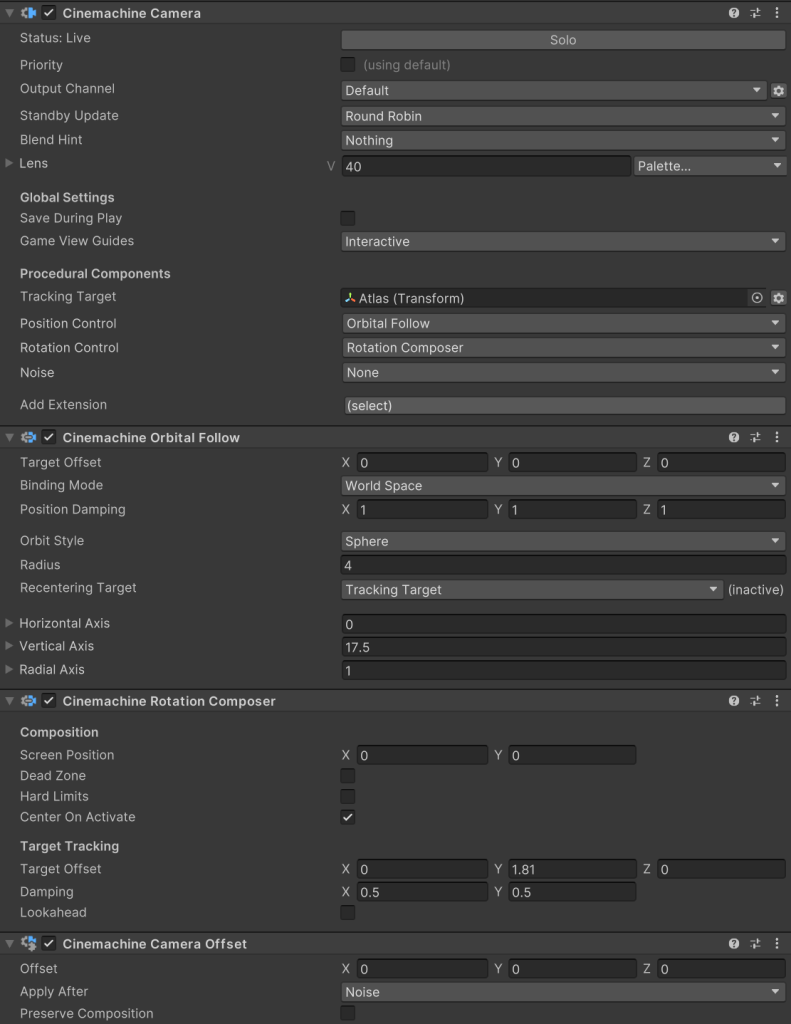The image size is (791, 1024).
Task: Uncheck Center On Activate
Action: pos(348,817)
